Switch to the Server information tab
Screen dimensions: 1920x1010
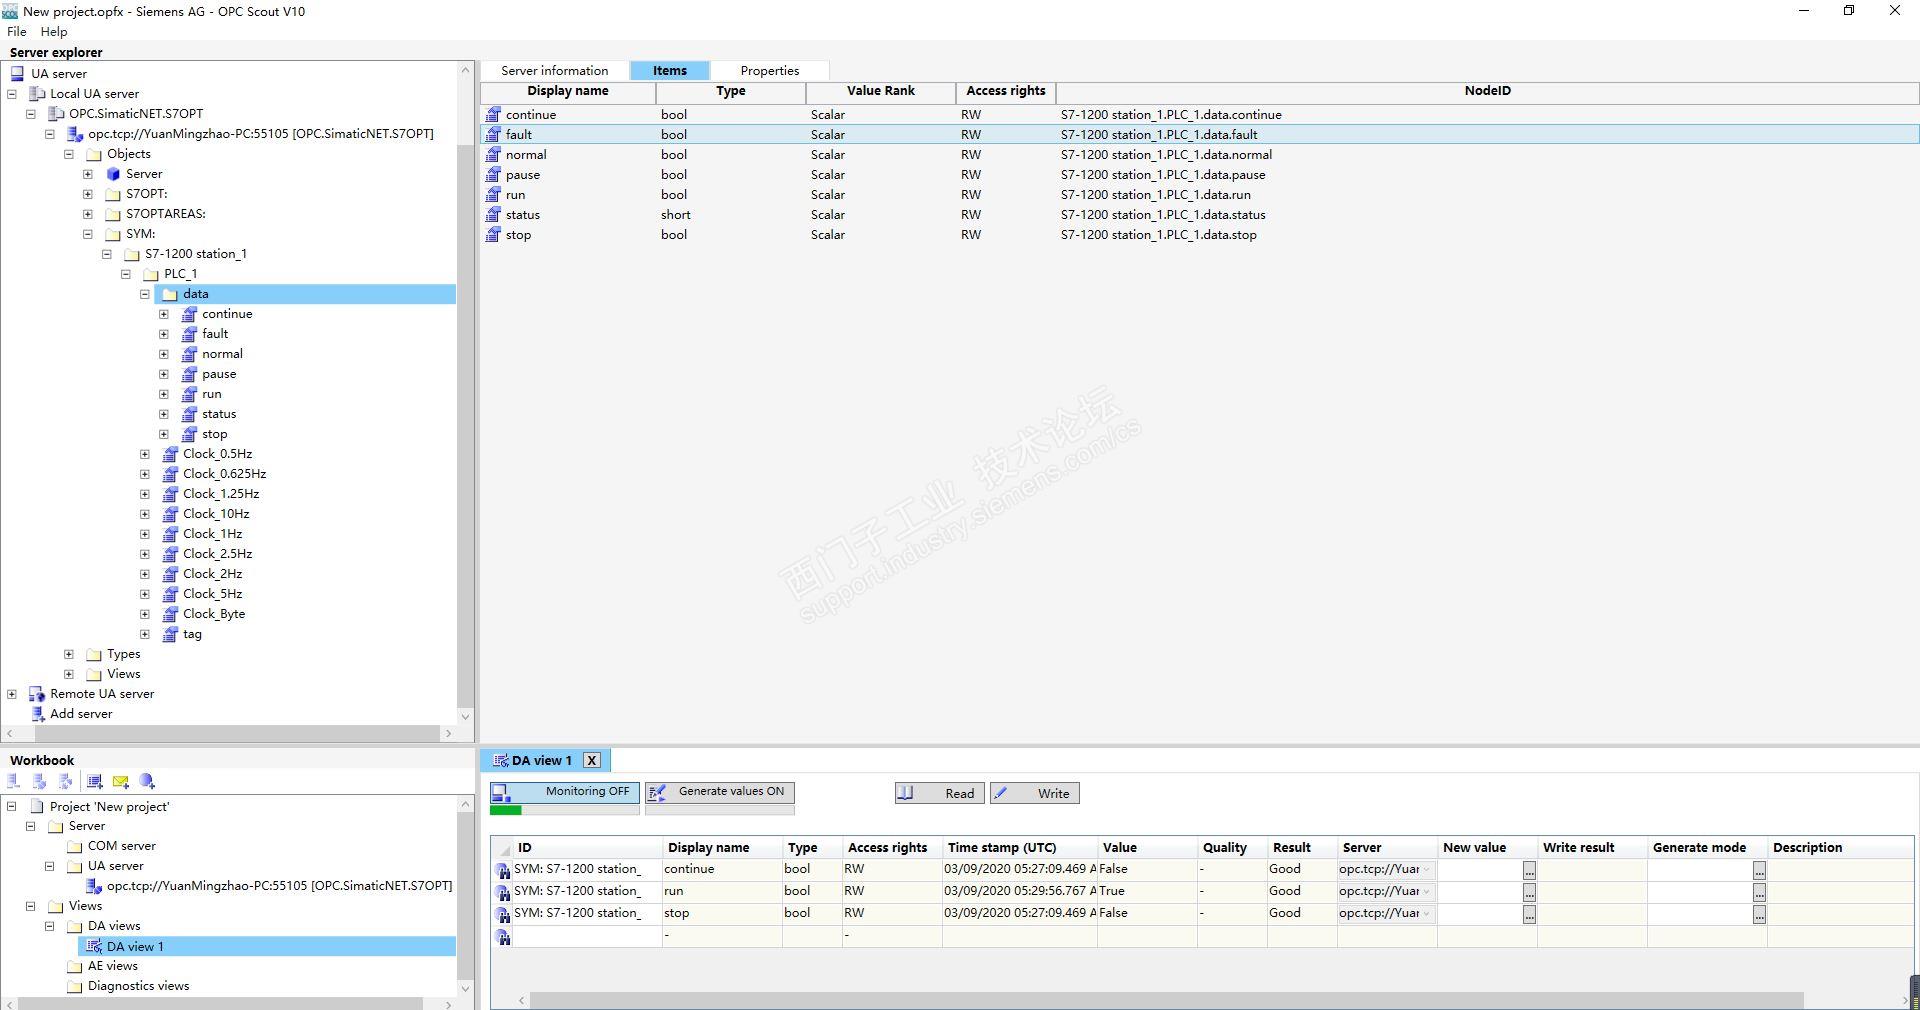pyautogui.click(x=555, y=71)
